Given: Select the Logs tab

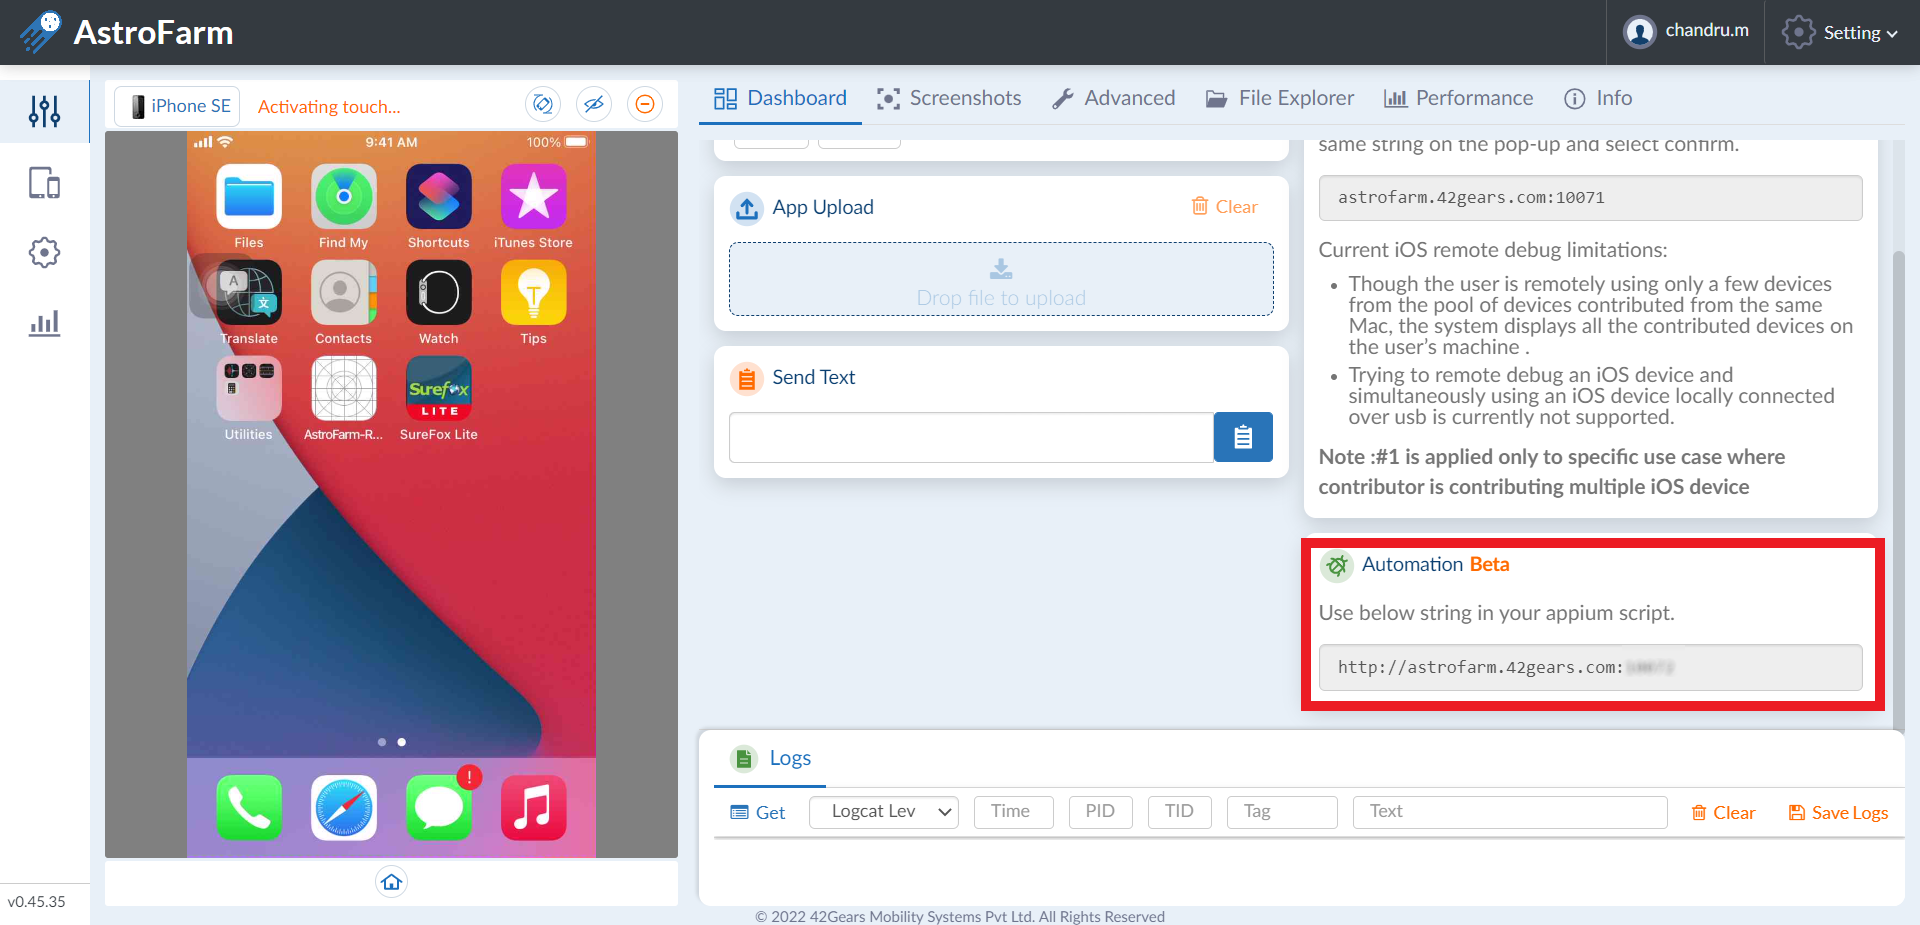Looking at the screenshot, I should [x=770, y=759].
